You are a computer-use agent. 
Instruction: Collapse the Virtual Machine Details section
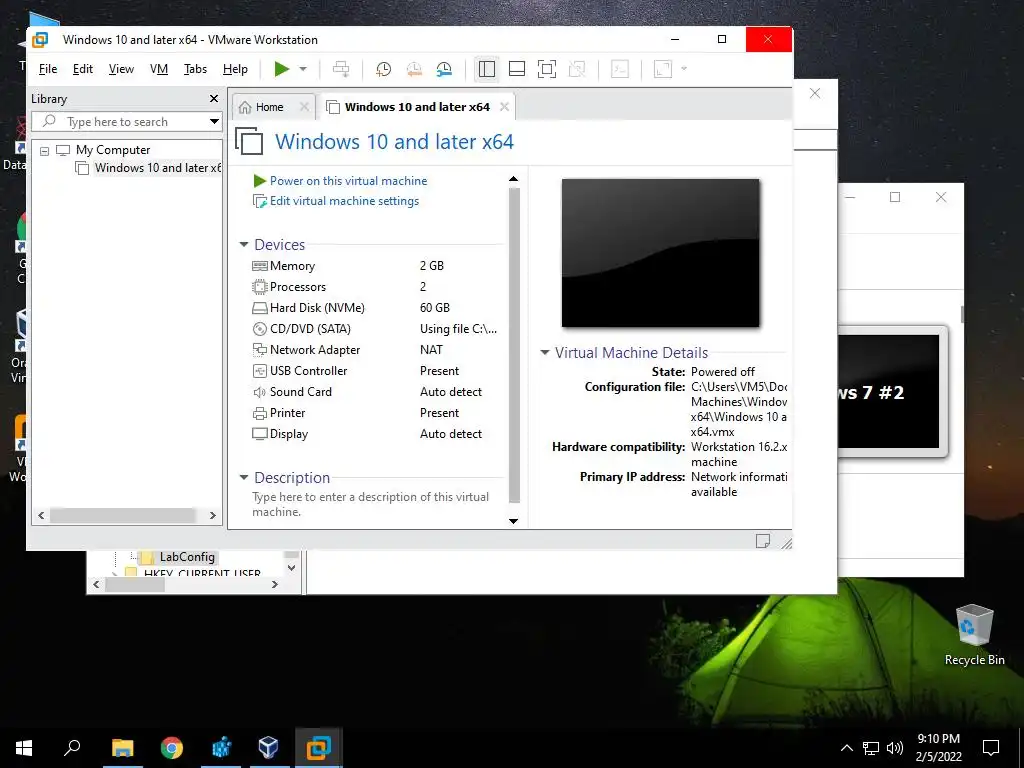(x=545, y=353)
